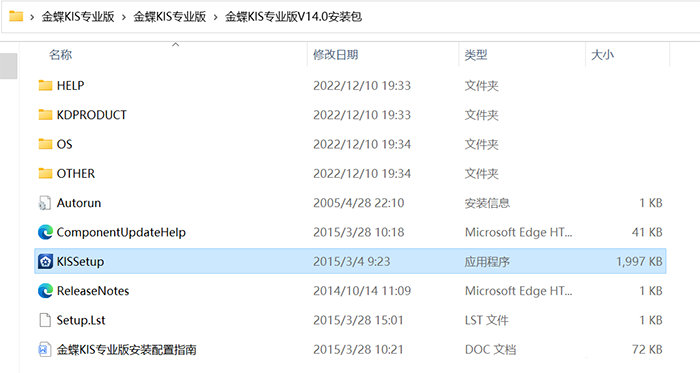The width and height of the screenshot is (700, 373).
Task: Click the Autorun setup info file icon
Action: point(45,203)
